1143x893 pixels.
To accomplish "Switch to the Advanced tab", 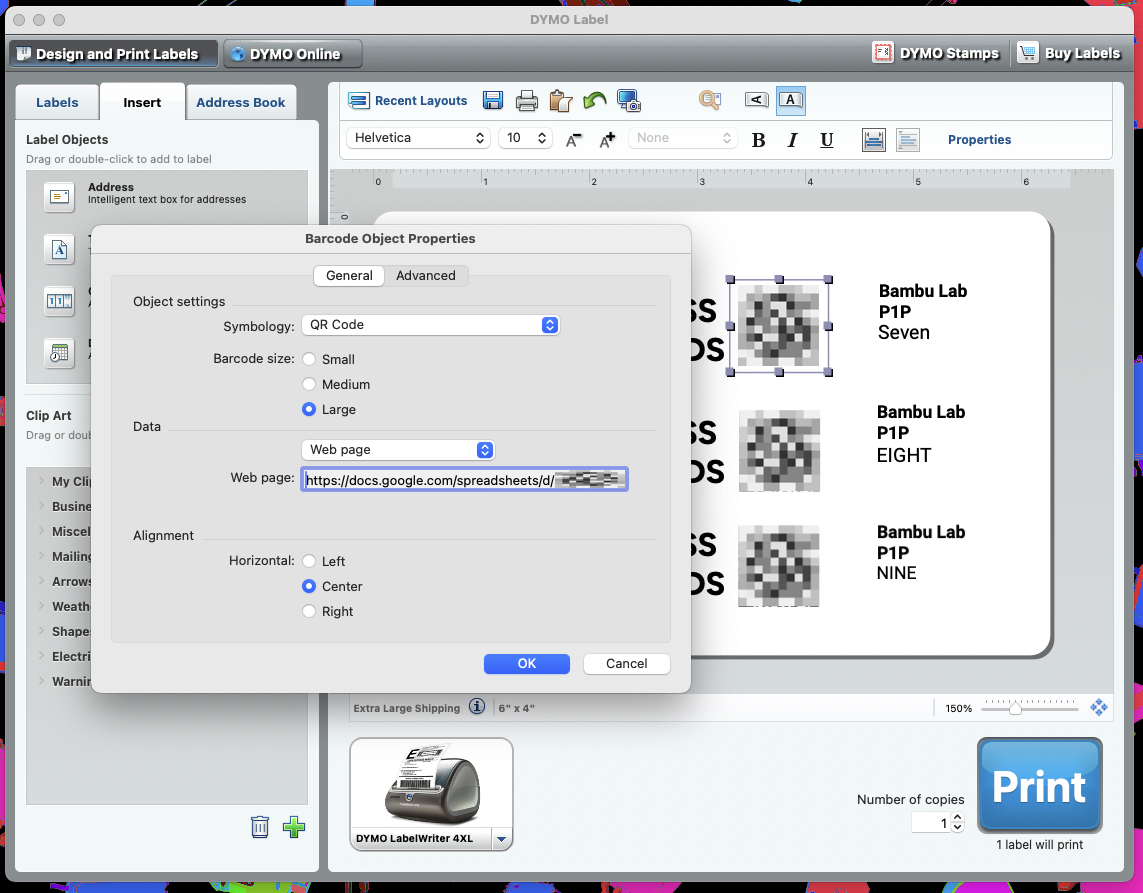I will pyautogui.click(x=425, y=276).
